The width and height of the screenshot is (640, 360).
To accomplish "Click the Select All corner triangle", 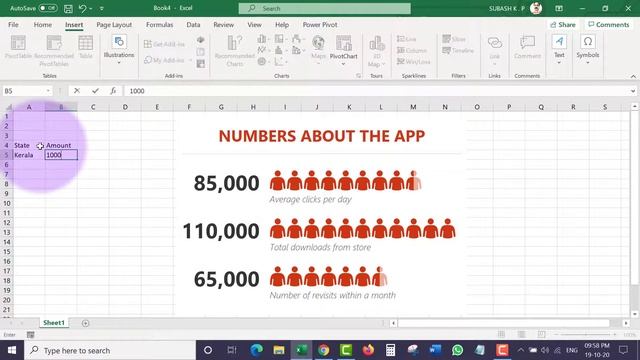I will 8,107.
